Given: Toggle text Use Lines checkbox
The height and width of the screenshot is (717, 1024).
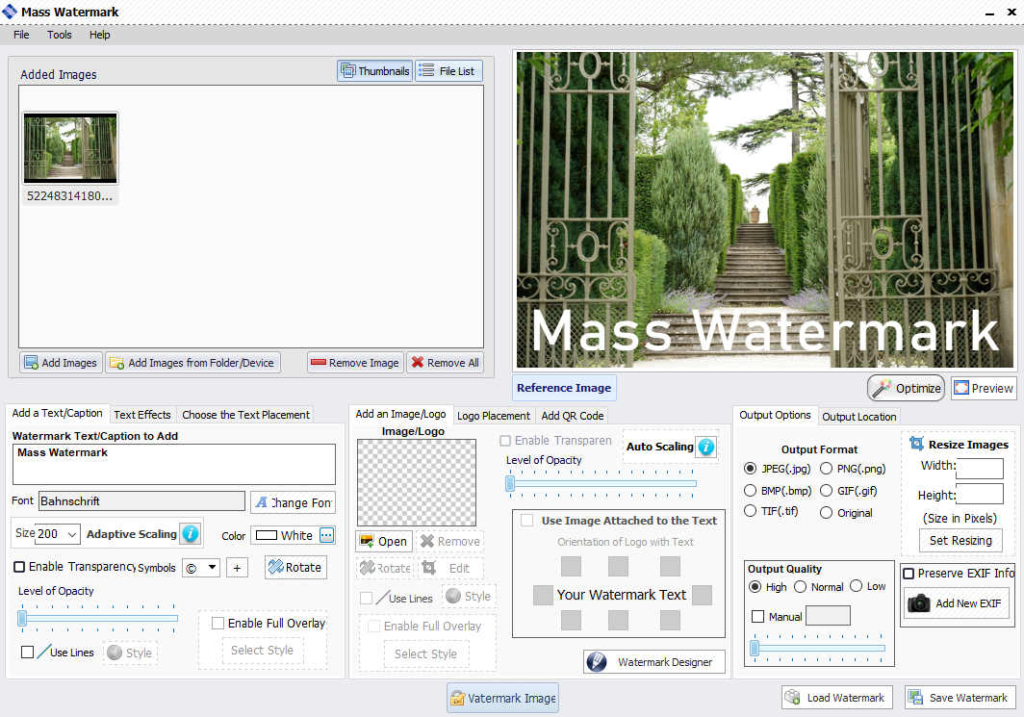Looking at the screenshot, I should click(27, 652).
